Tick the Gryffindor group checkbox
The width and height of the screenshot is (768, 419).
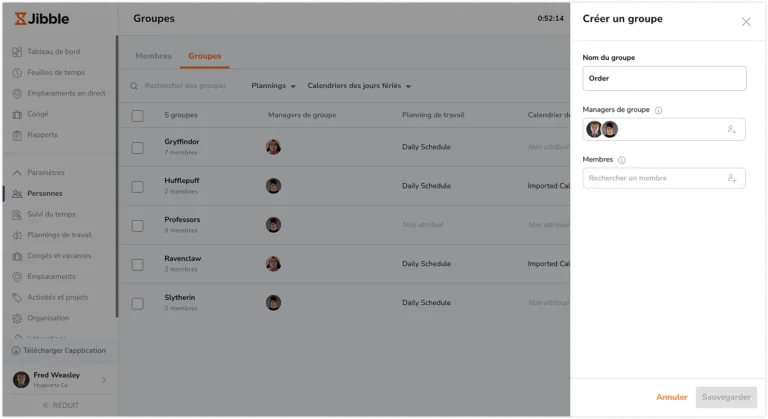(x=138, y=147)
